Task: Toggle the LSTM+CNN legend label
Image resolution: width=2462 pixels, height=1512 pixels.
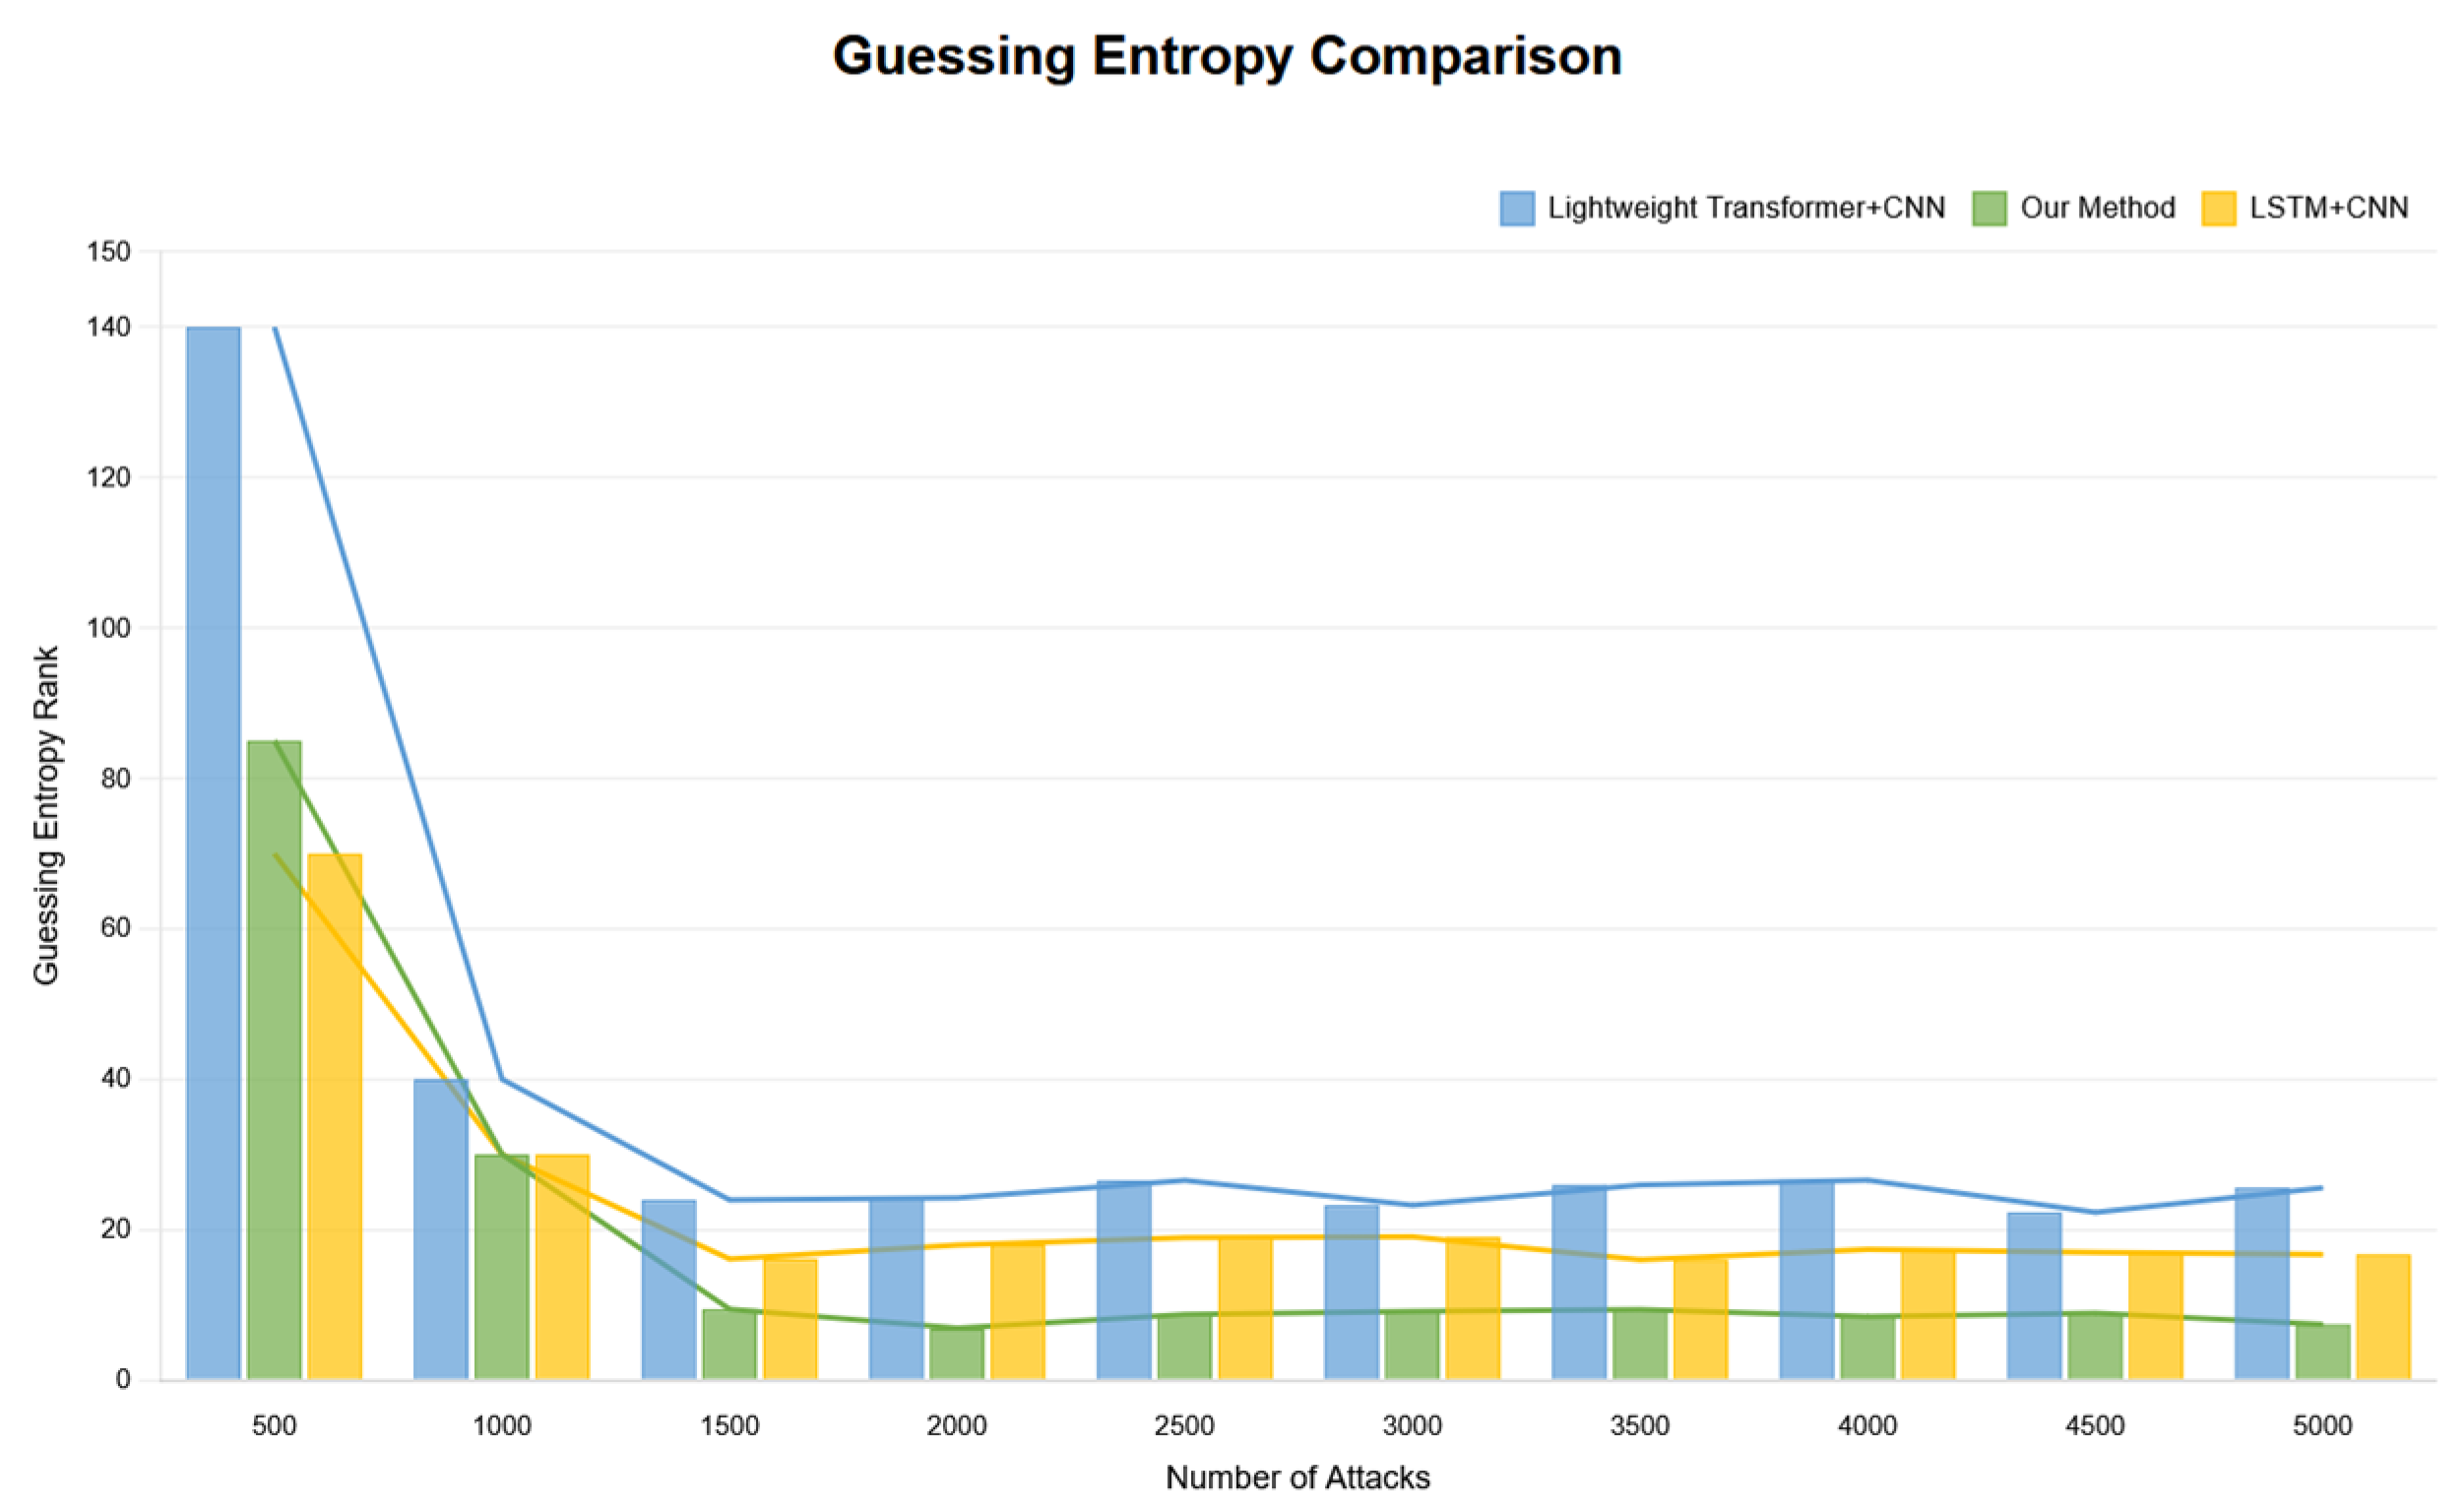Action: click(2329, 208)
